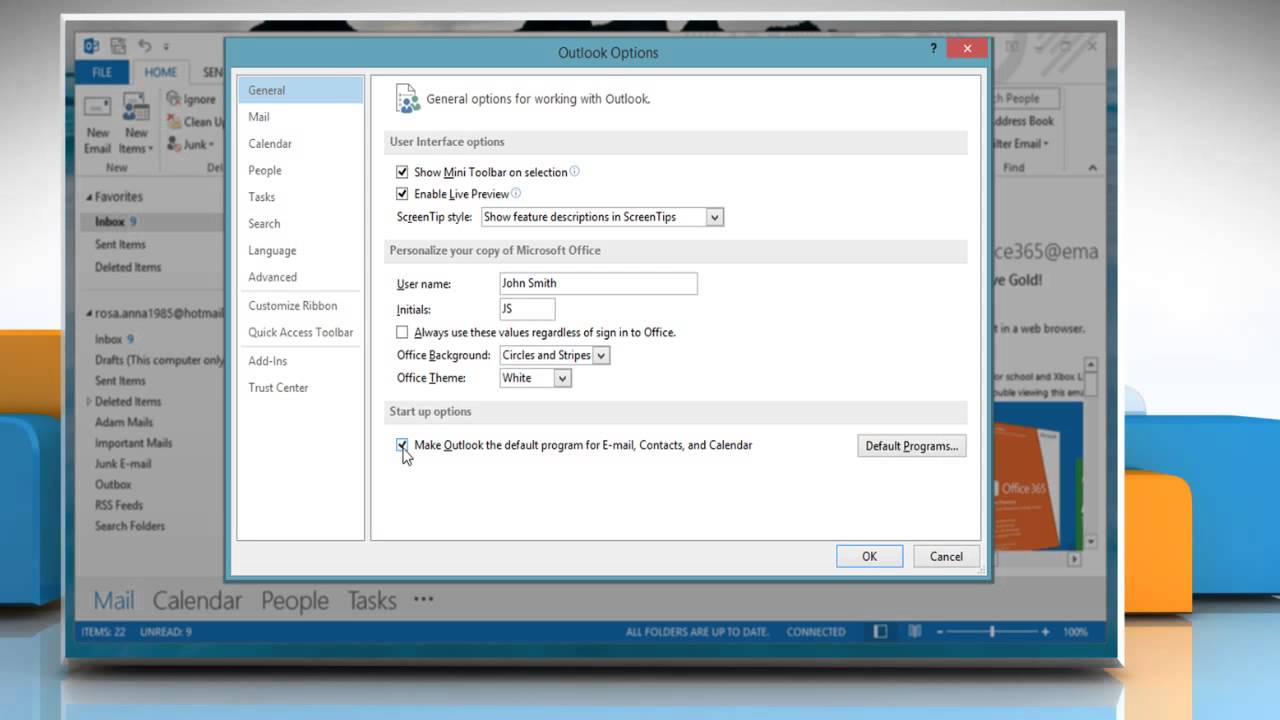
Task: Click the Initials input field
Action: [527, 310]
